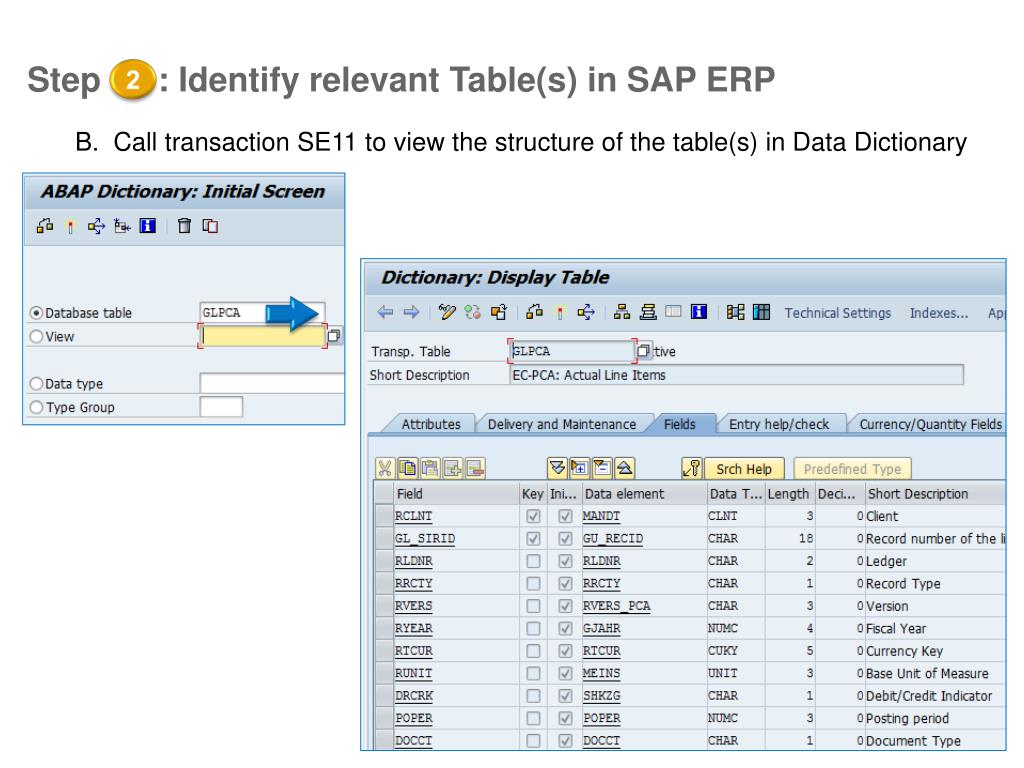Click the Copy icon above the field list
The image size is (1024, 768).
pos(408,468)
